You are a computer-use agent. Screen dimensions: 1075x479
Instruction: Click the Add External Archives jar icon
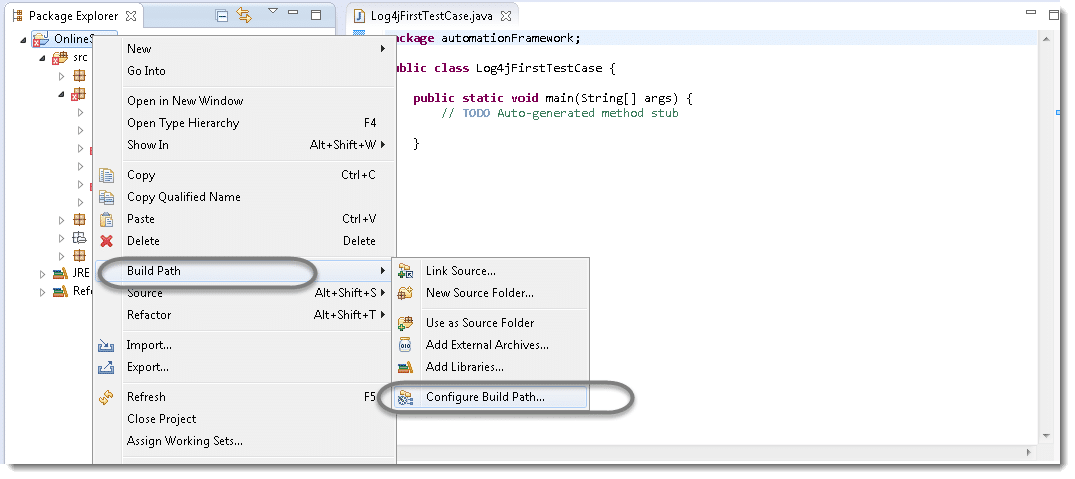point(406,345)
